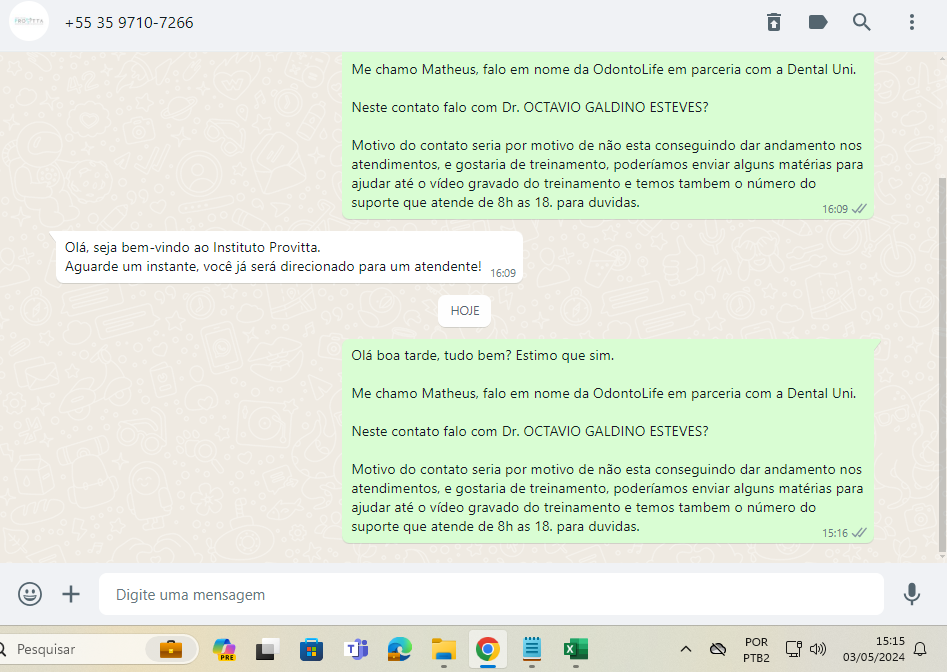Screen dimensions: 947x672
Task: Open network status tray icon
Action: 793,649
